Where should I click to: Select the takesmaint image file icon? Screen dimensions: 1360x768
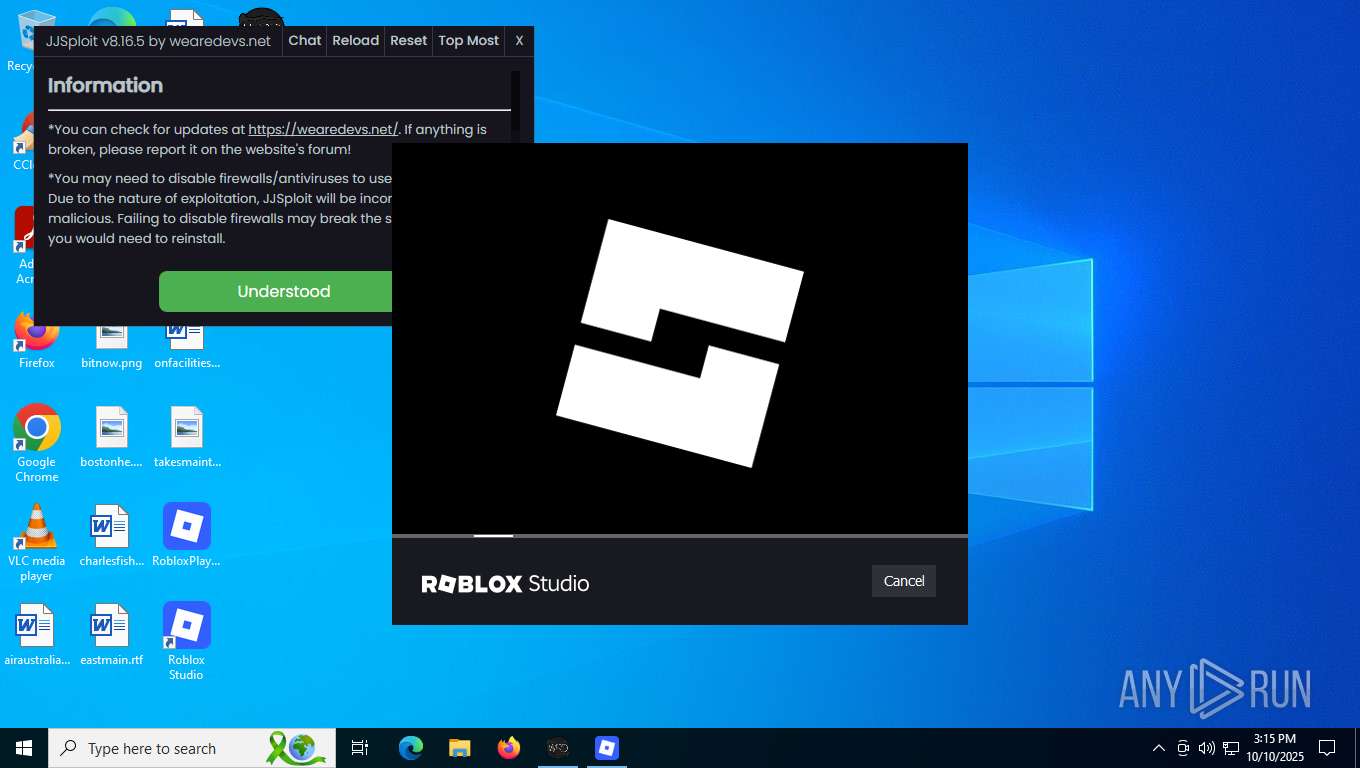pos(187,437)
